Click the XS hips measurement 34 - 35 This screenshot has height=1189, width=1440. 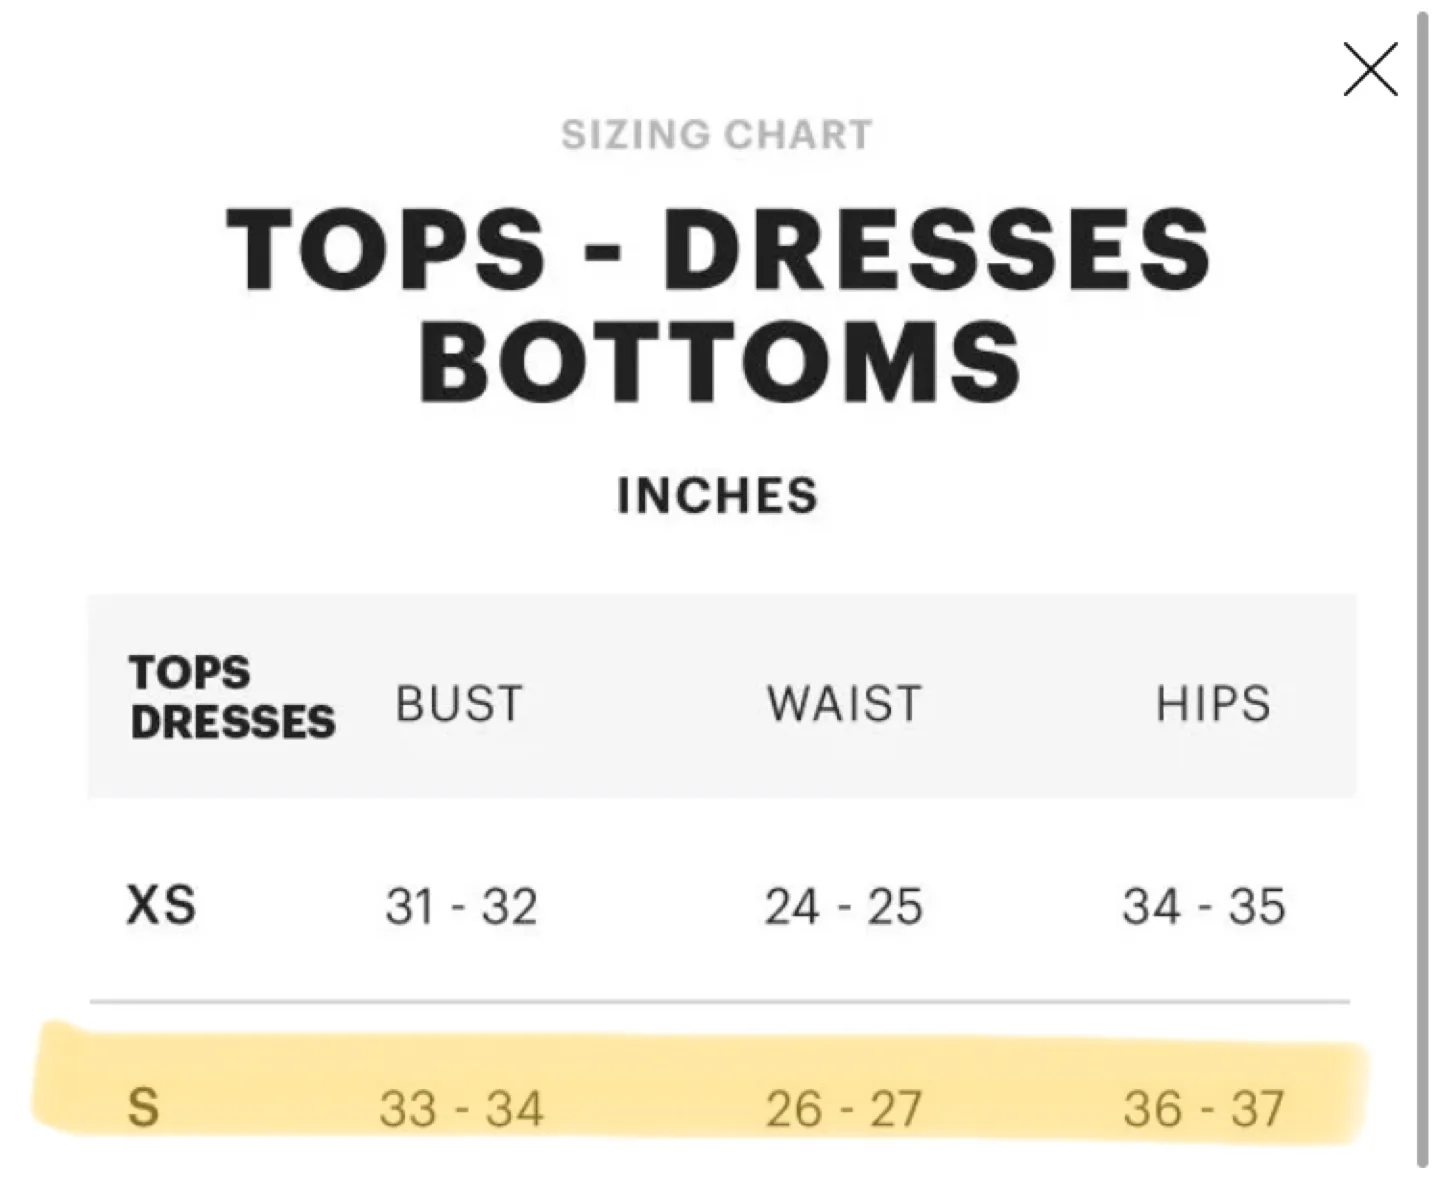coord(1203,906)
